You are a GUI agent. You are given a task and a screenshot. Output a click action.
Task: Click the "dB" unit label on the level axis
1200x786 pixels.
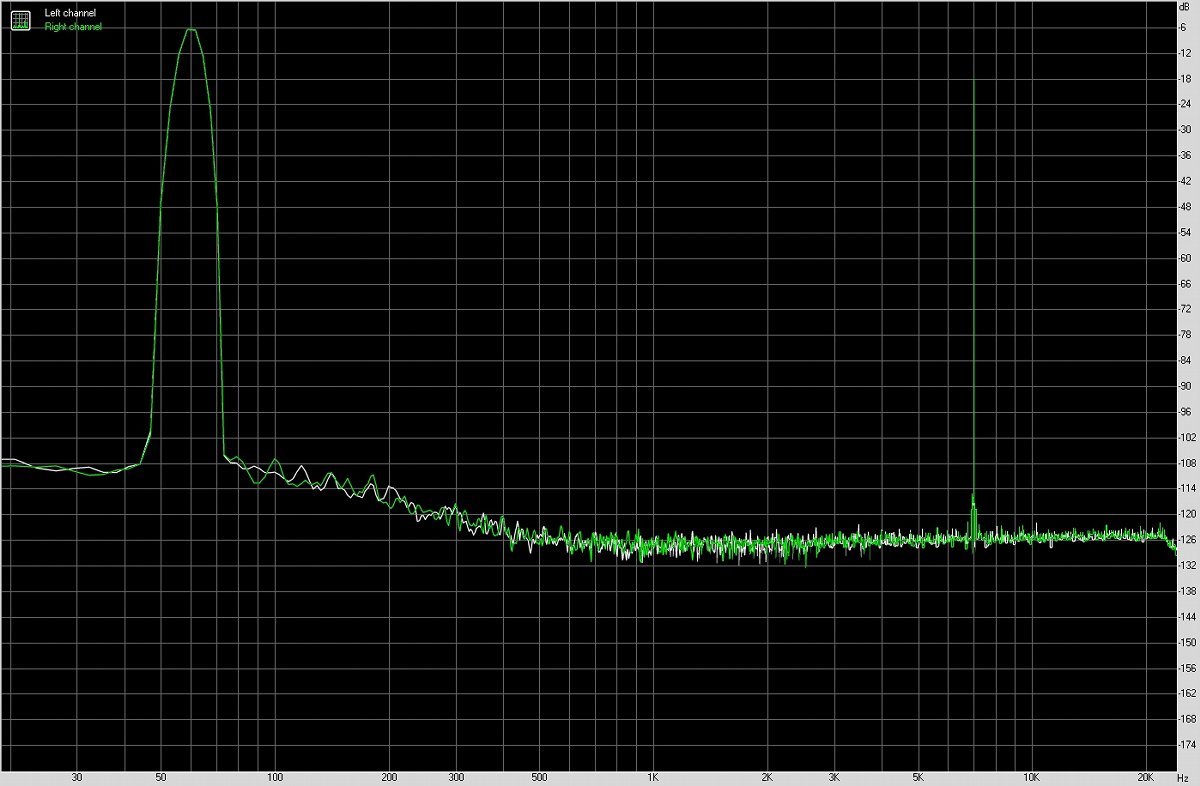(1185, 9)
